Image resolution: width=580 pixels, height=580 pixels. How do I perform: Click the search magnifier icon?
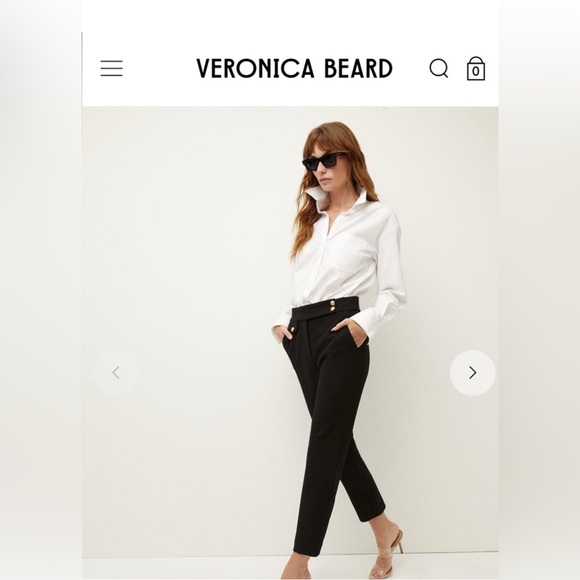tap(439, 68)
